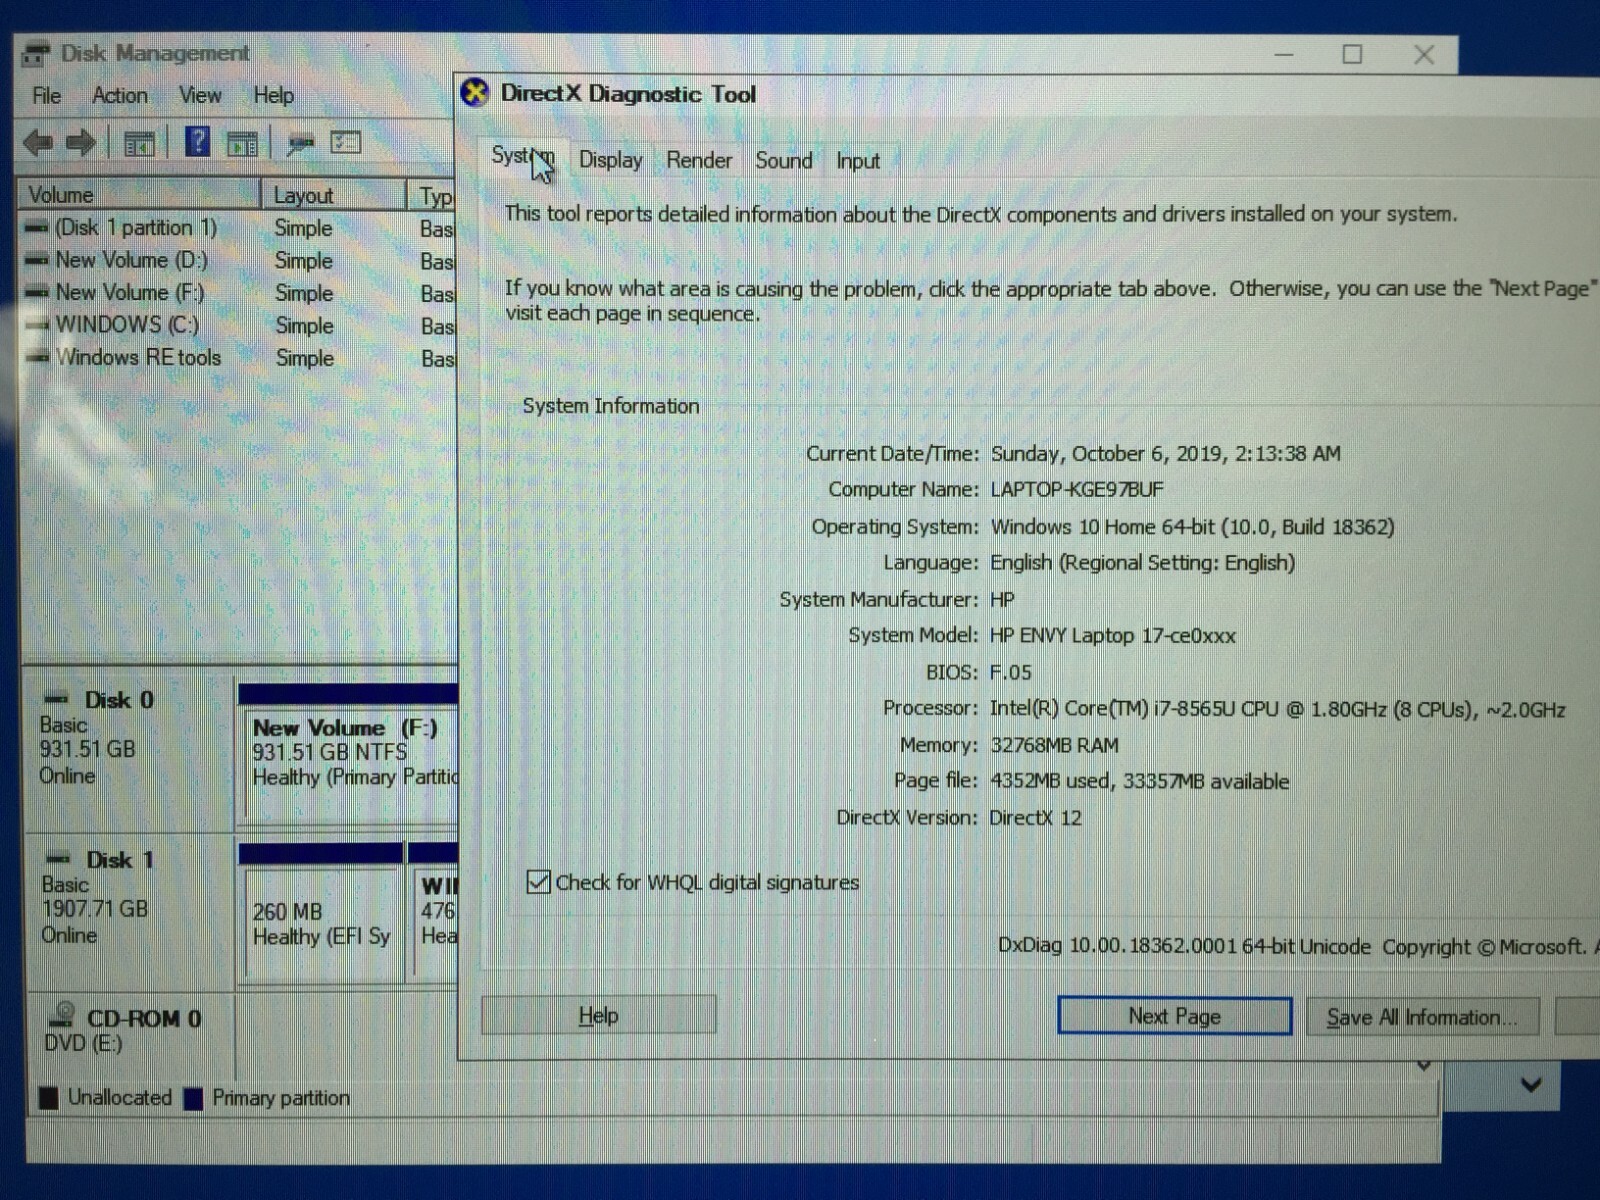The height and width of the screenshot is (1200, 1600).
Task: Click the Back arrow in Disk Management toolbar
Action: [x=38, y=143]
